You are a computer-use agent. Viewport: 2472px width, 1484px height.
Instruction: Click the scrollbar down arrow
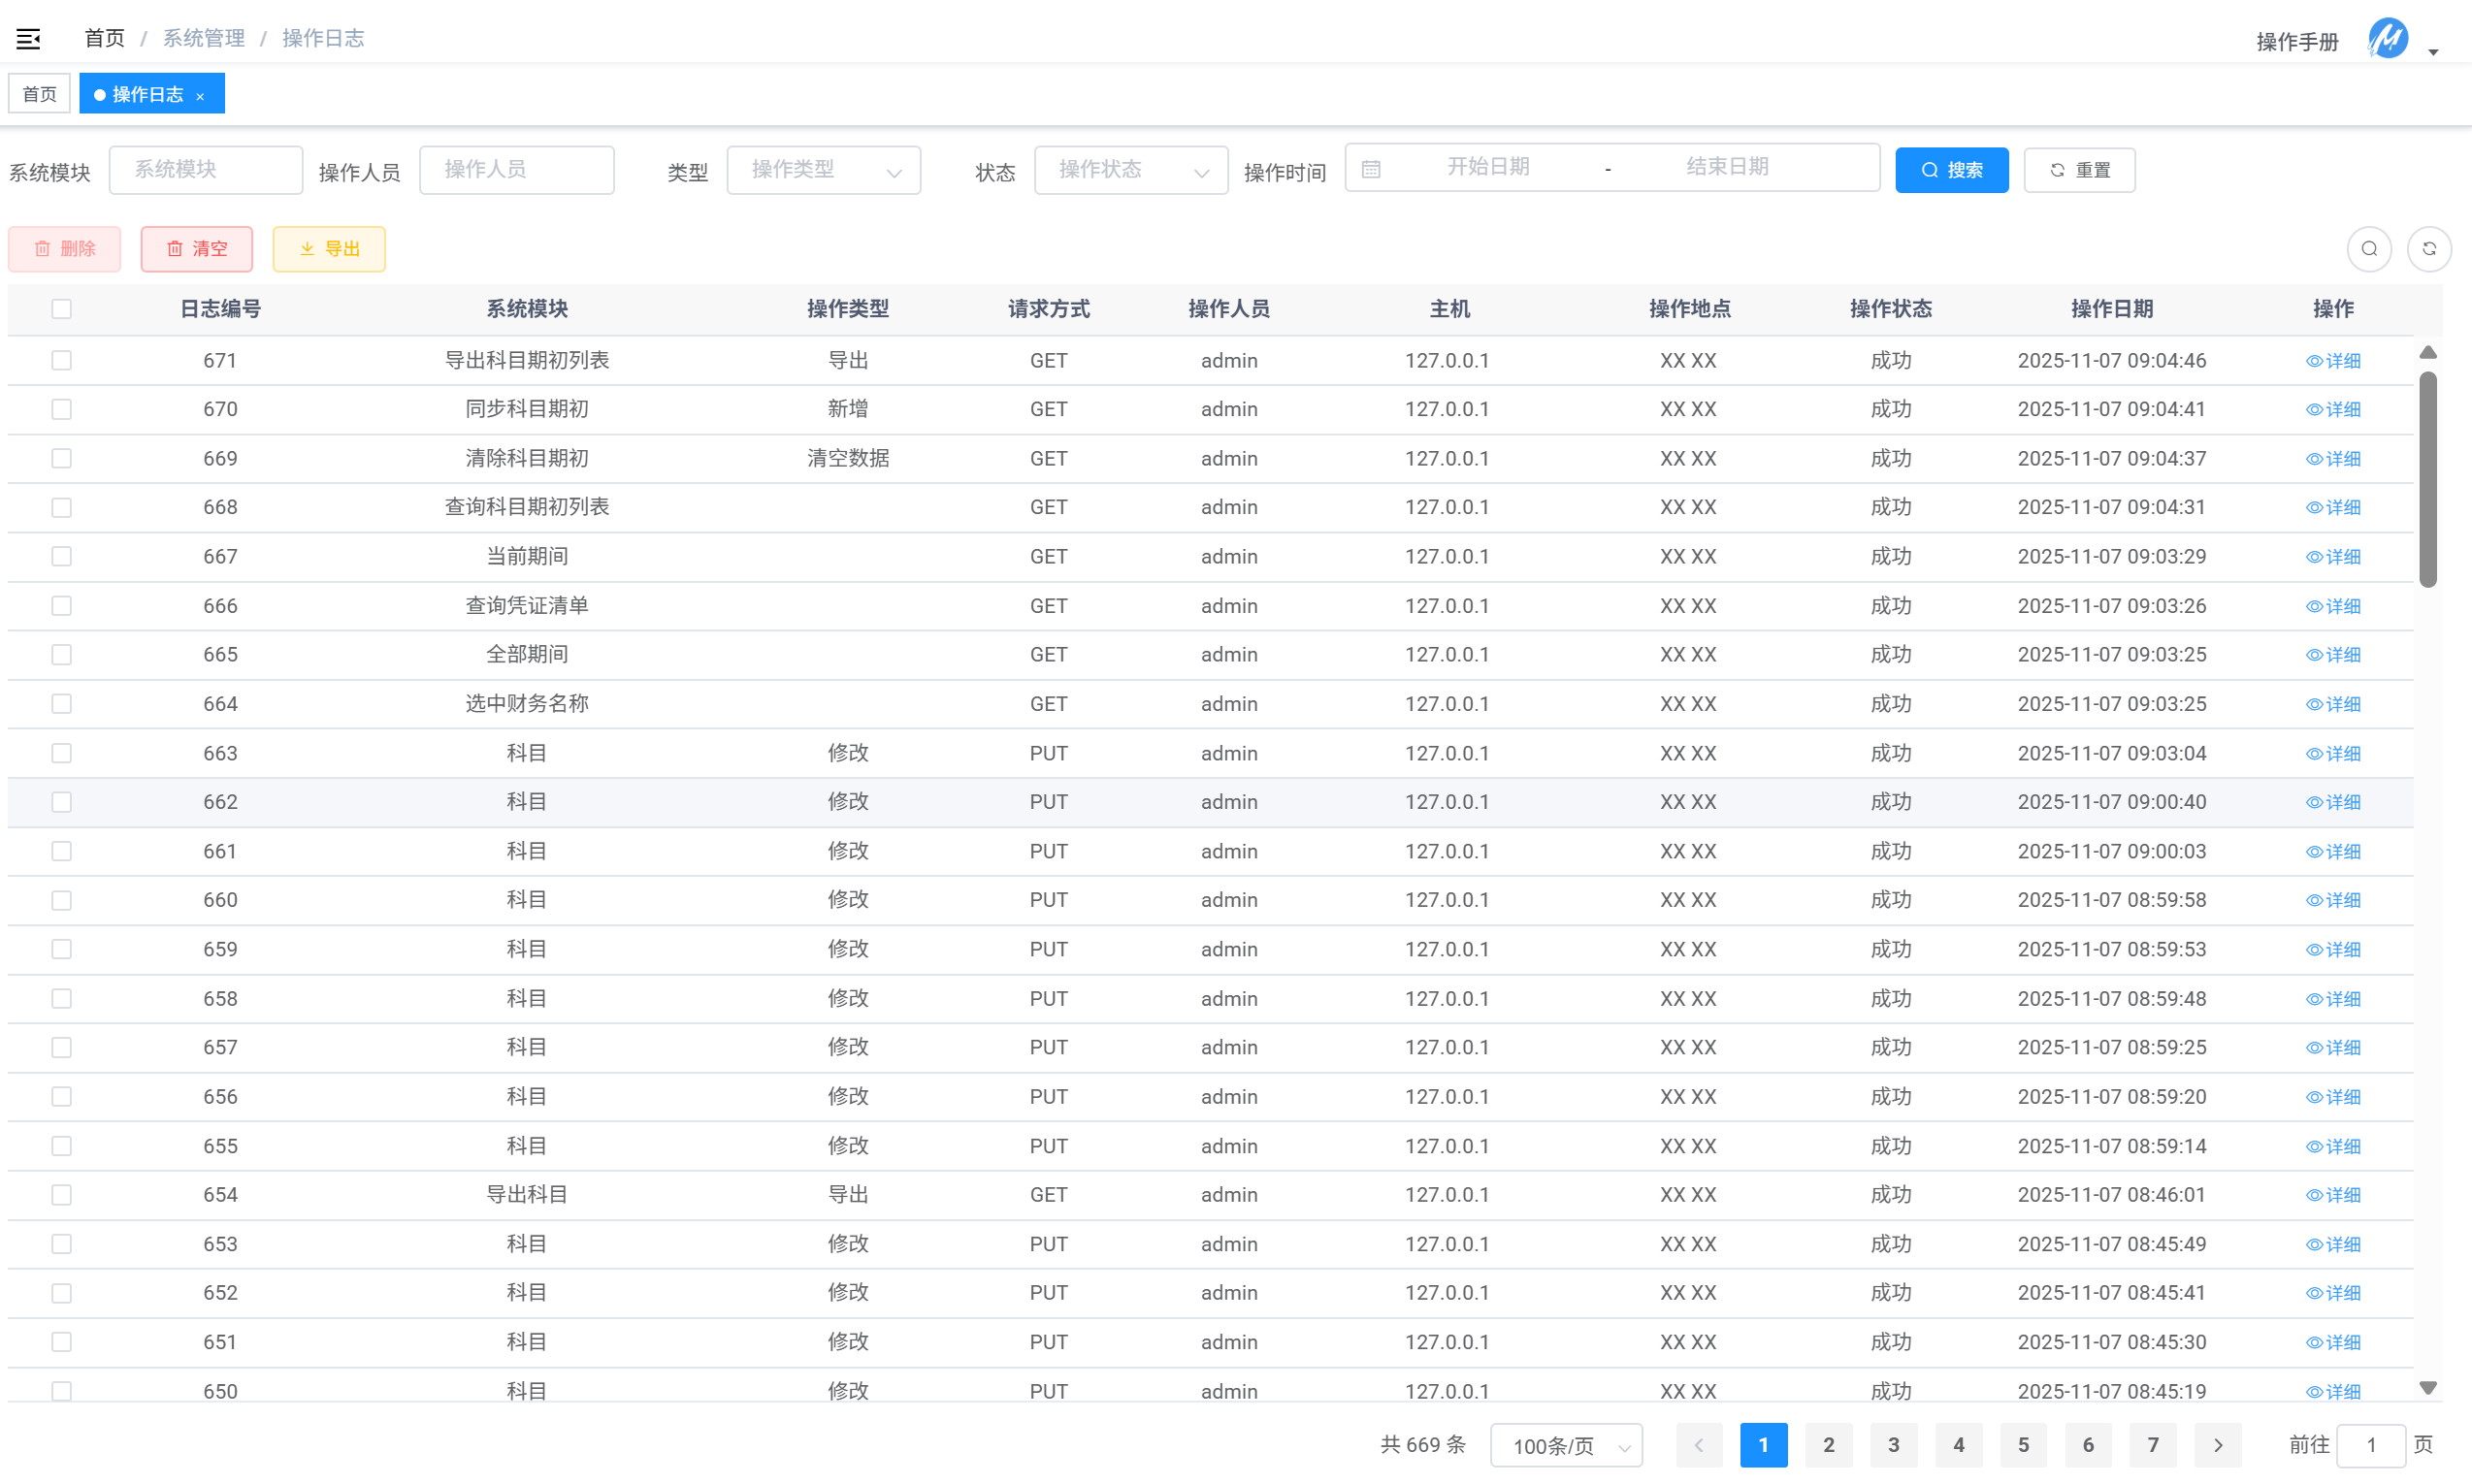coord(2427,1388)
